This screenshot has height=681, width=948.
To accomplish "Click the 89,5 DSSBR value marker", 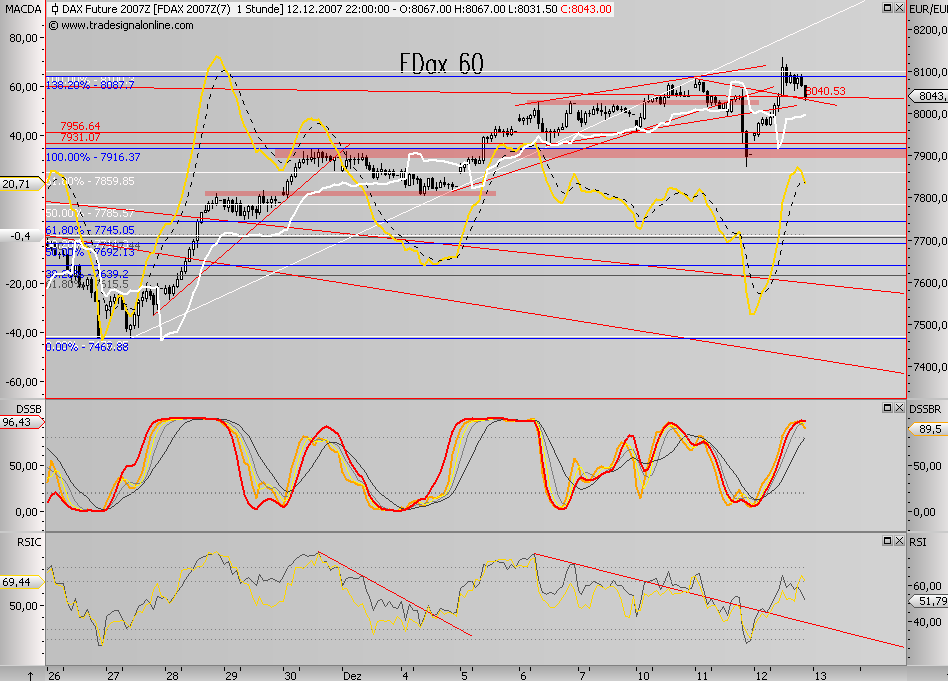I will pyautogui.click(x=928, y=429).
